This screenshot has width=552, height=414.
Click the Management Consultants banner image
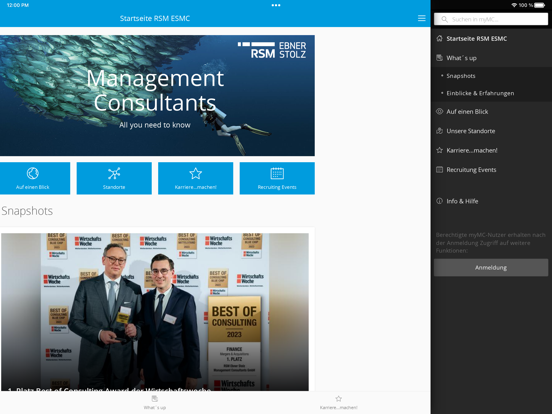(x=157, y=95)
